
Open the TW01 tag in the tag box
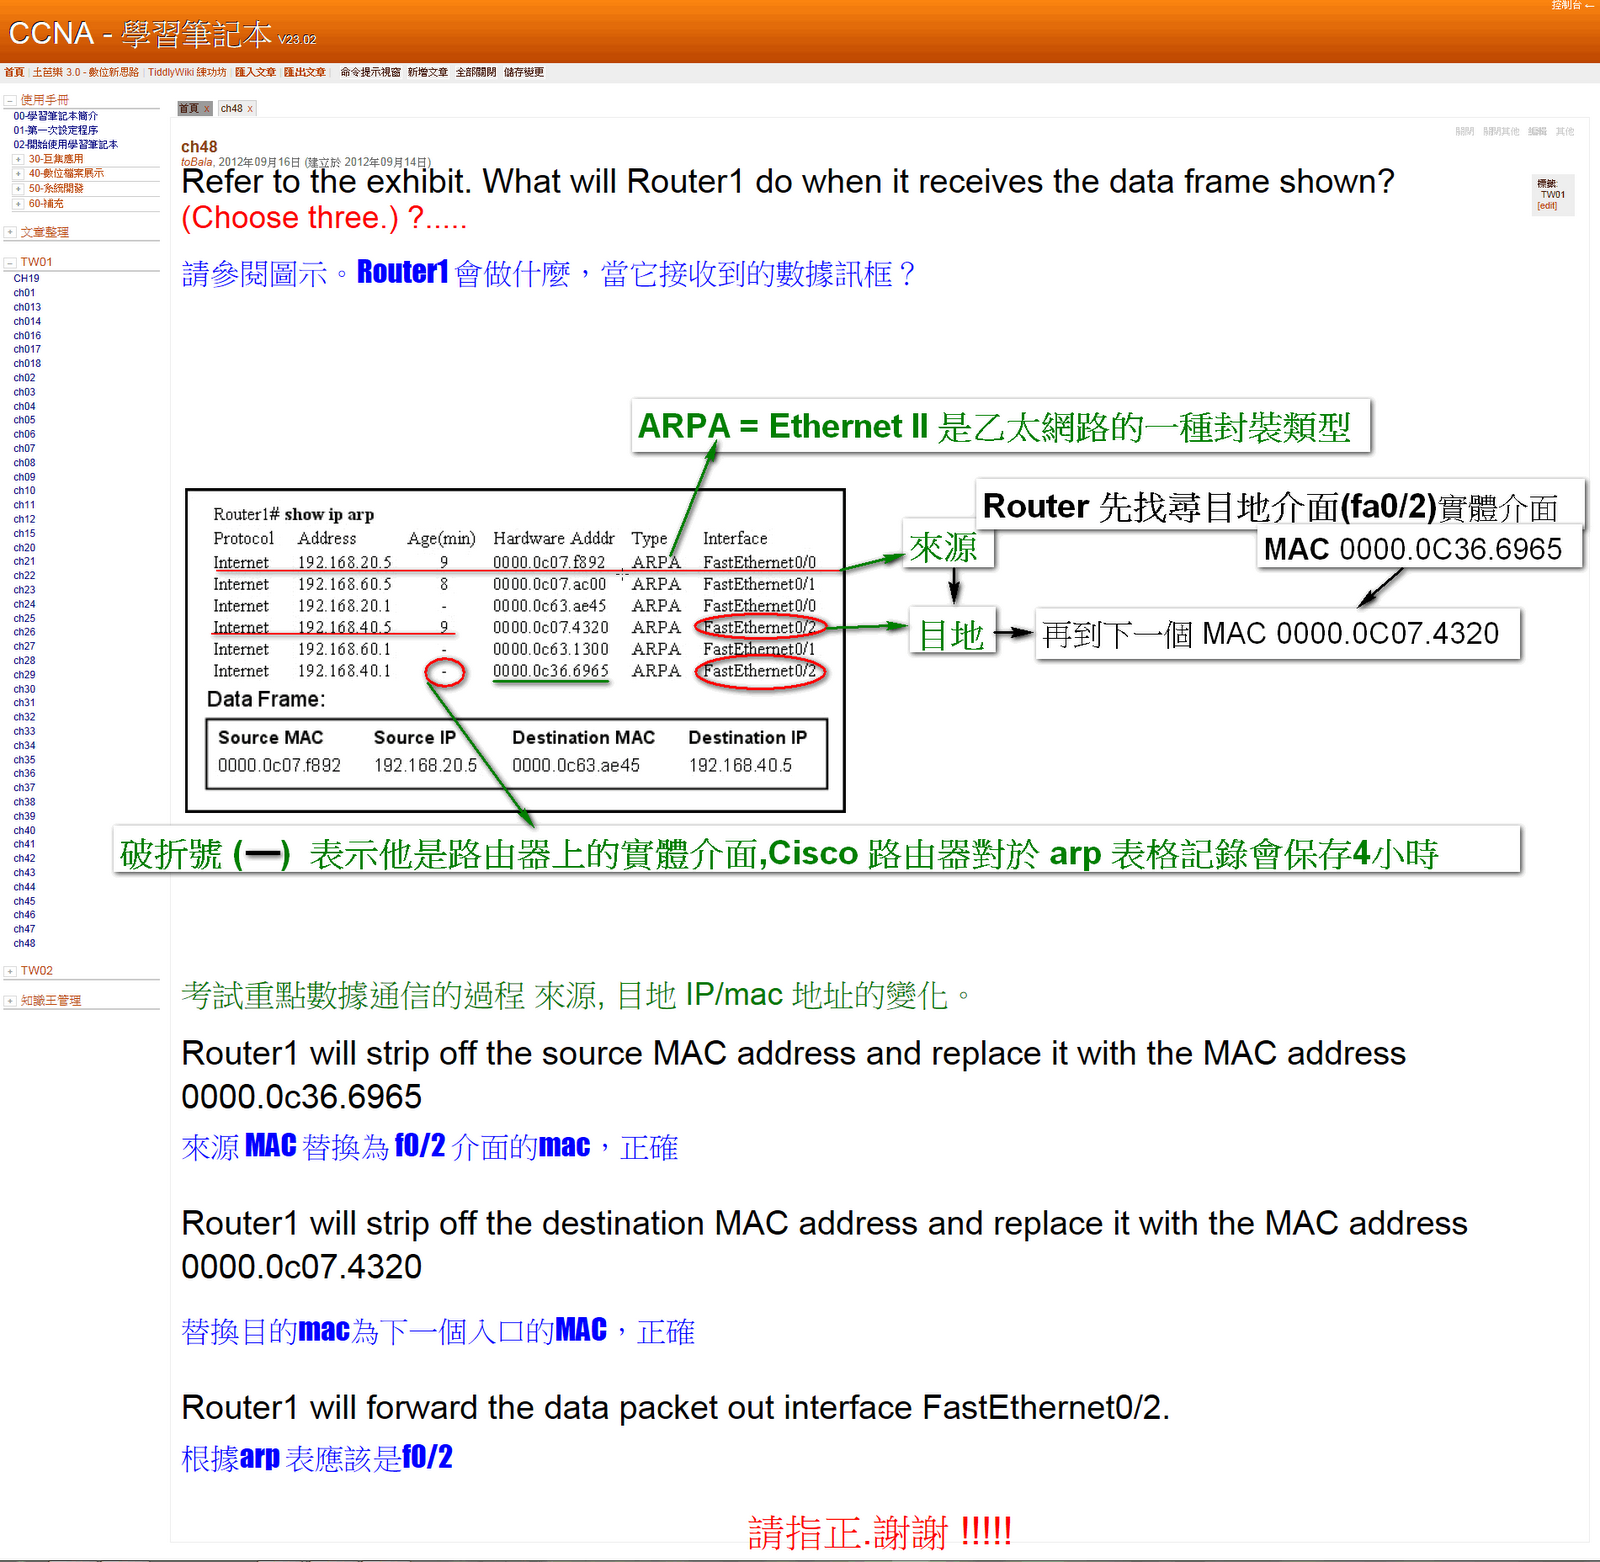pyautogui.click(x=1553, y=195)
